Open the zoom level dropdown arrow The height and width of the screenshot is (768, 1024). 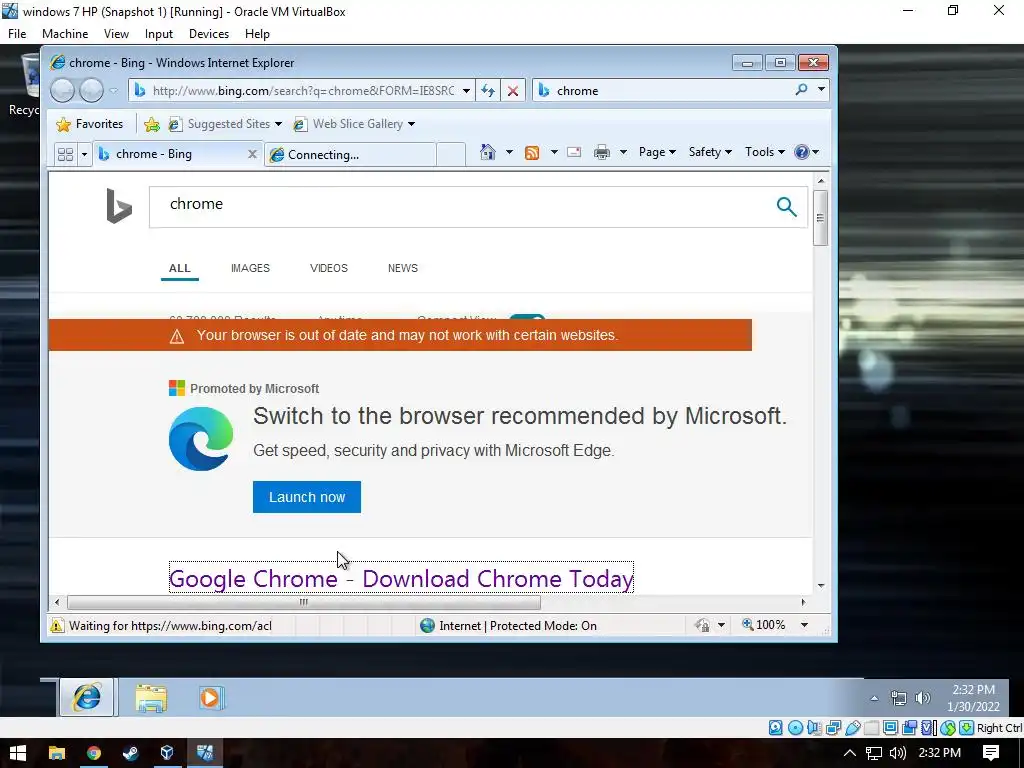click(805, 625)
